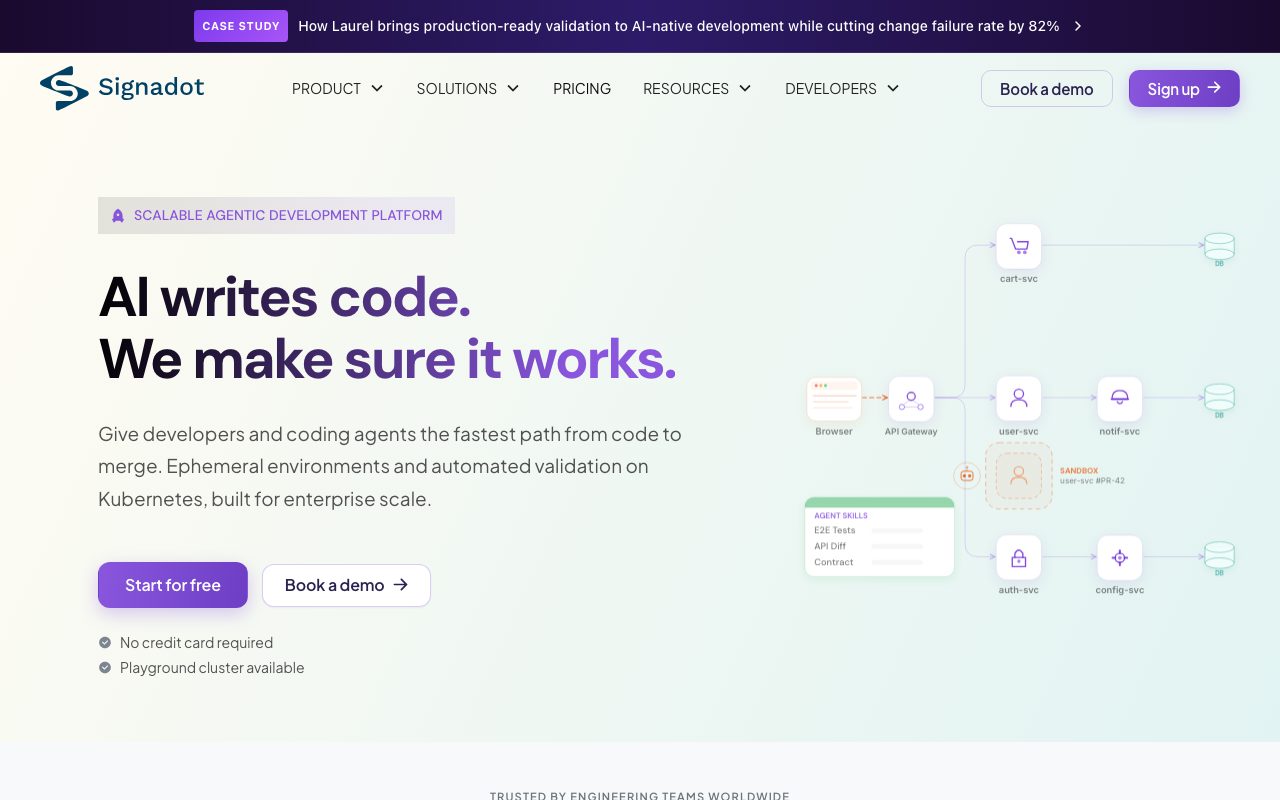Viewport: 1280px width, 800px height.
Task: Click the Contract row in Agent Skills
Action: pos(868,562)
